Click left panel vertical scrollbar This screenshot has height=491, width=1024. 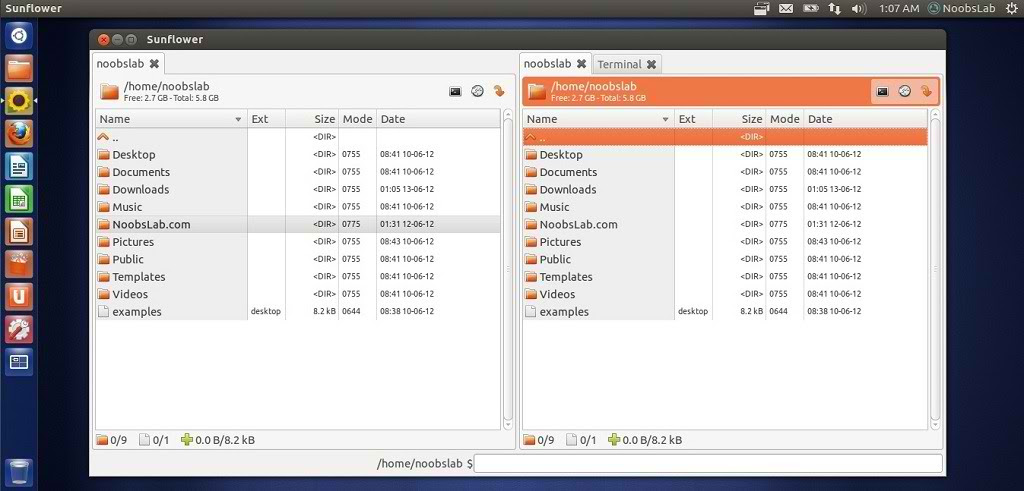click(508, 270)
